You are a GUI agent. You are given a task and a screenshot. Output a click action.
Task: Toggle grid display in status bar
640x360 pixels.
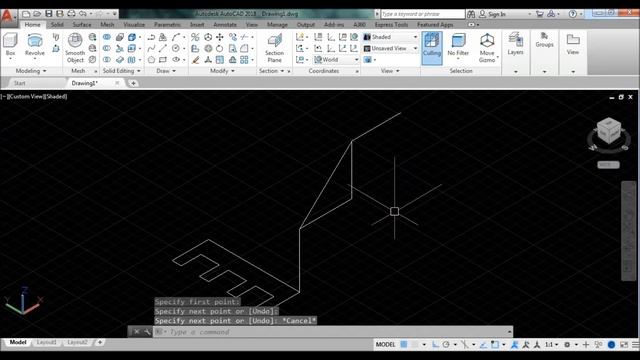pyautogui.click(x=404, y=345)
